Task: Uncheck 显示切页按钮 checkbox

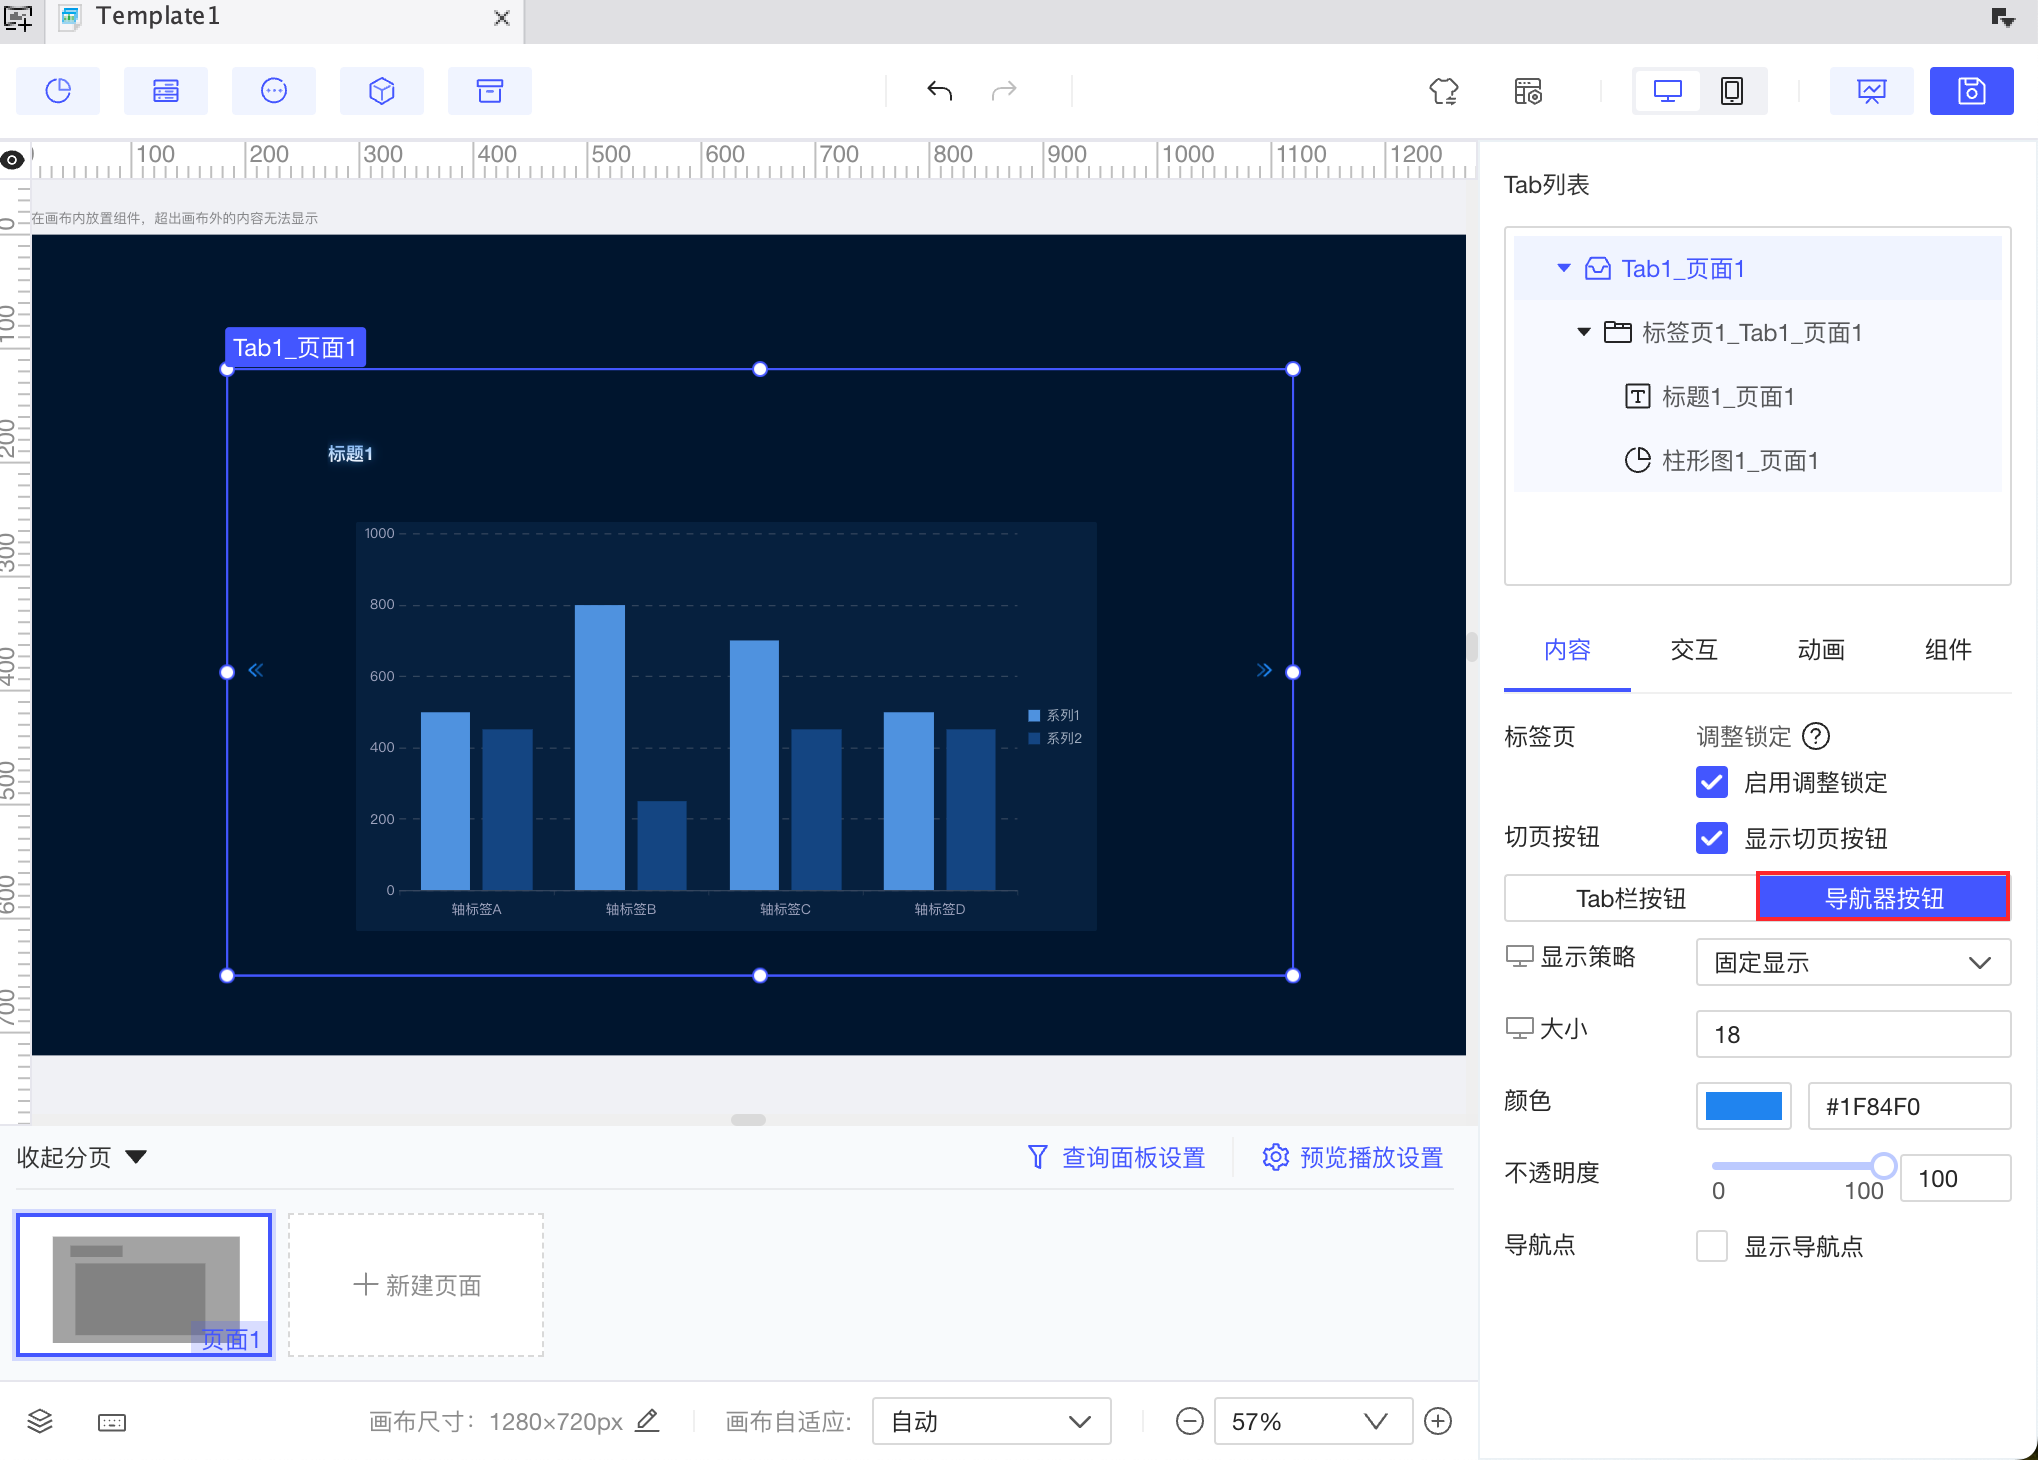Action: [1712, 838]
